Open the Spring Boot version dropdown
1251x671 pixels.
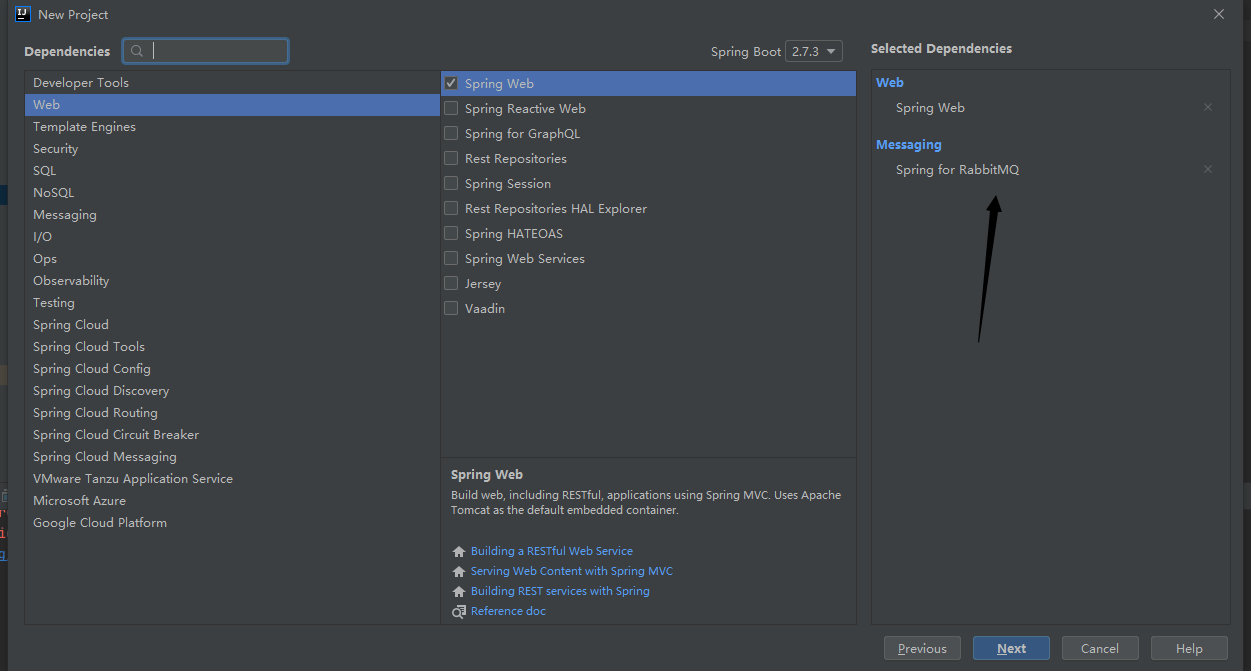(814, 51)
